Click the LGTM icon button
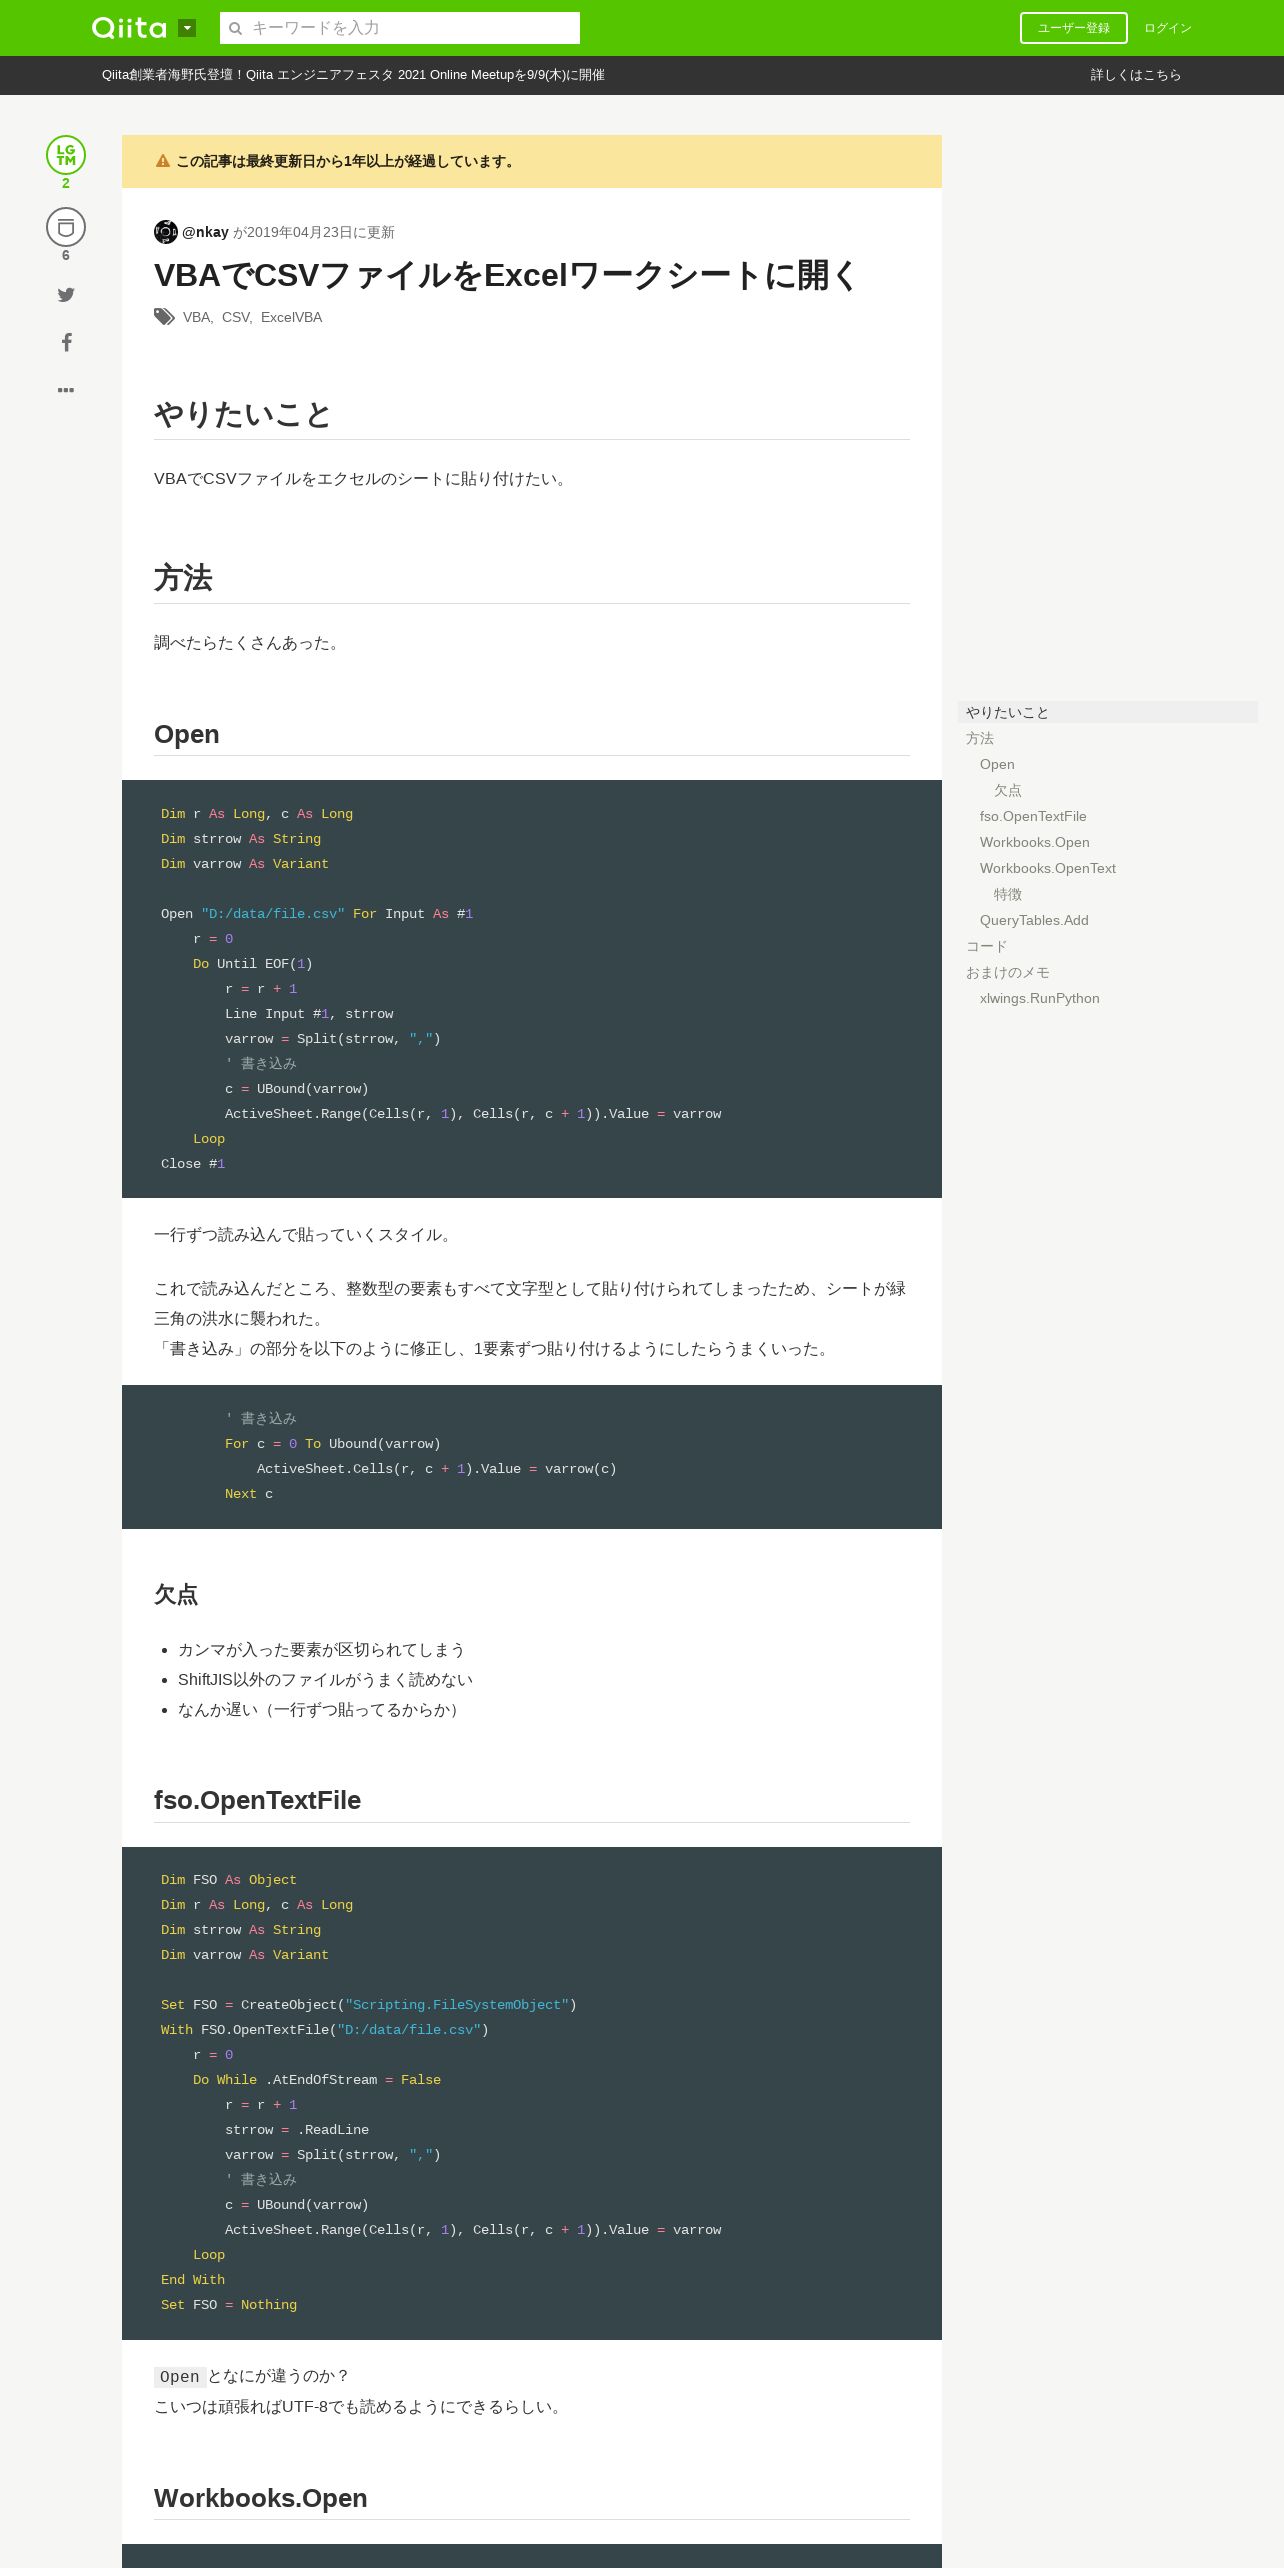 [66, 155]
